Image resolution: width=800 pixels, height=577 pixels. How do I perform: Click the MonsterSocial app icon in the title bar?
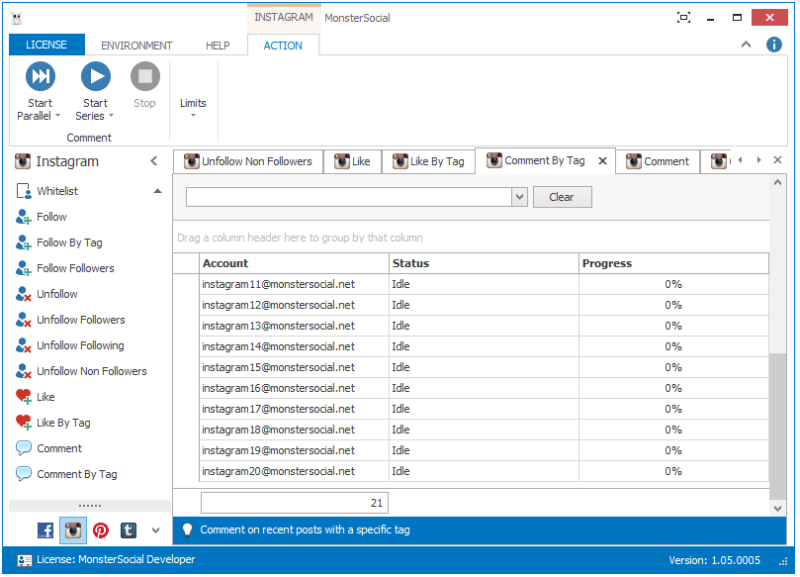[17, 18]
